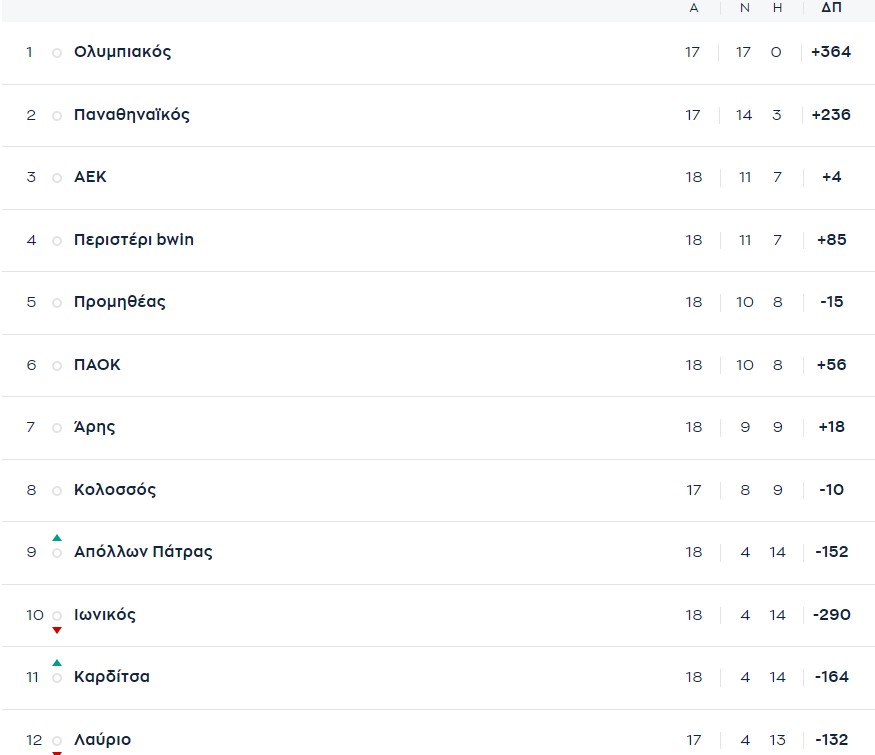Click the Παναθηναϊκός team name

131,115
